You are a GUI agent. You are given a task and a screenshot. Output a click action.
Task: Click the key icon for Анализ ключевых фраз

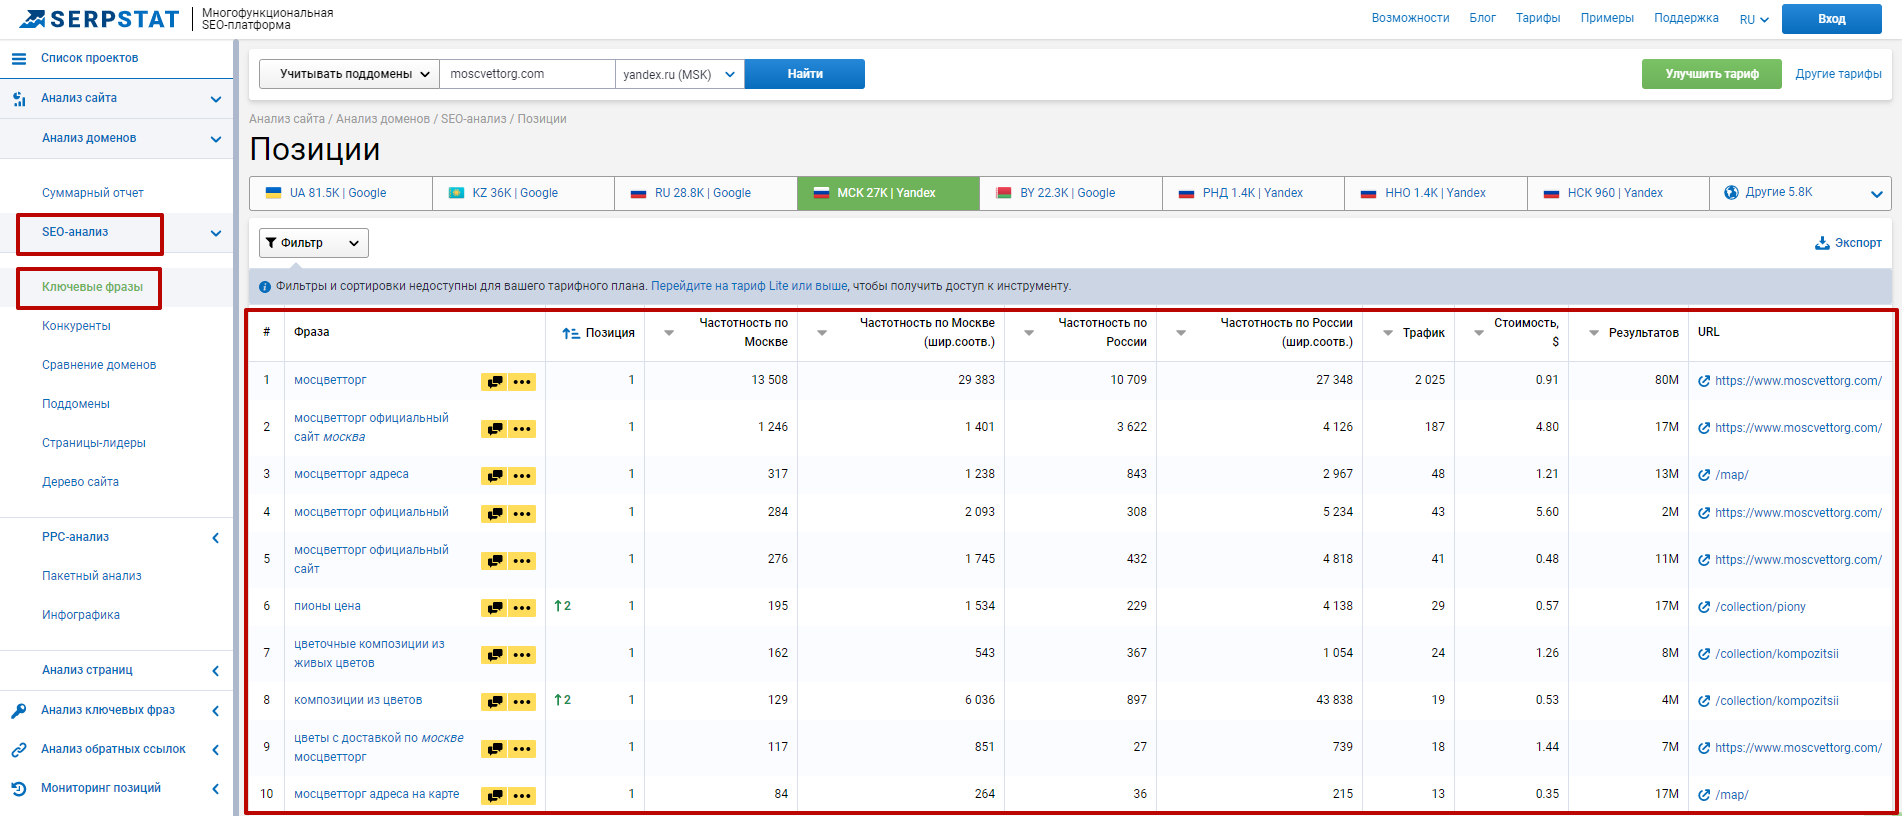[x=18, y=711]
